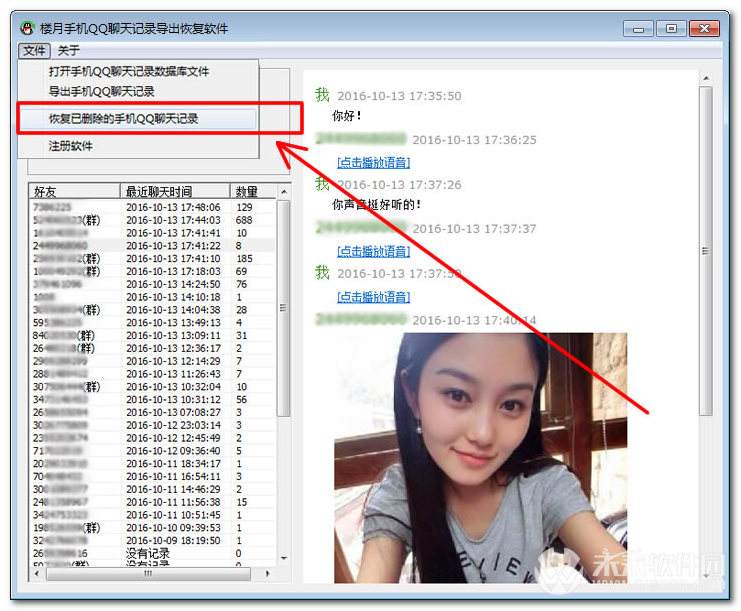Click friend list scroll down arrow

[x=284, y=558]
